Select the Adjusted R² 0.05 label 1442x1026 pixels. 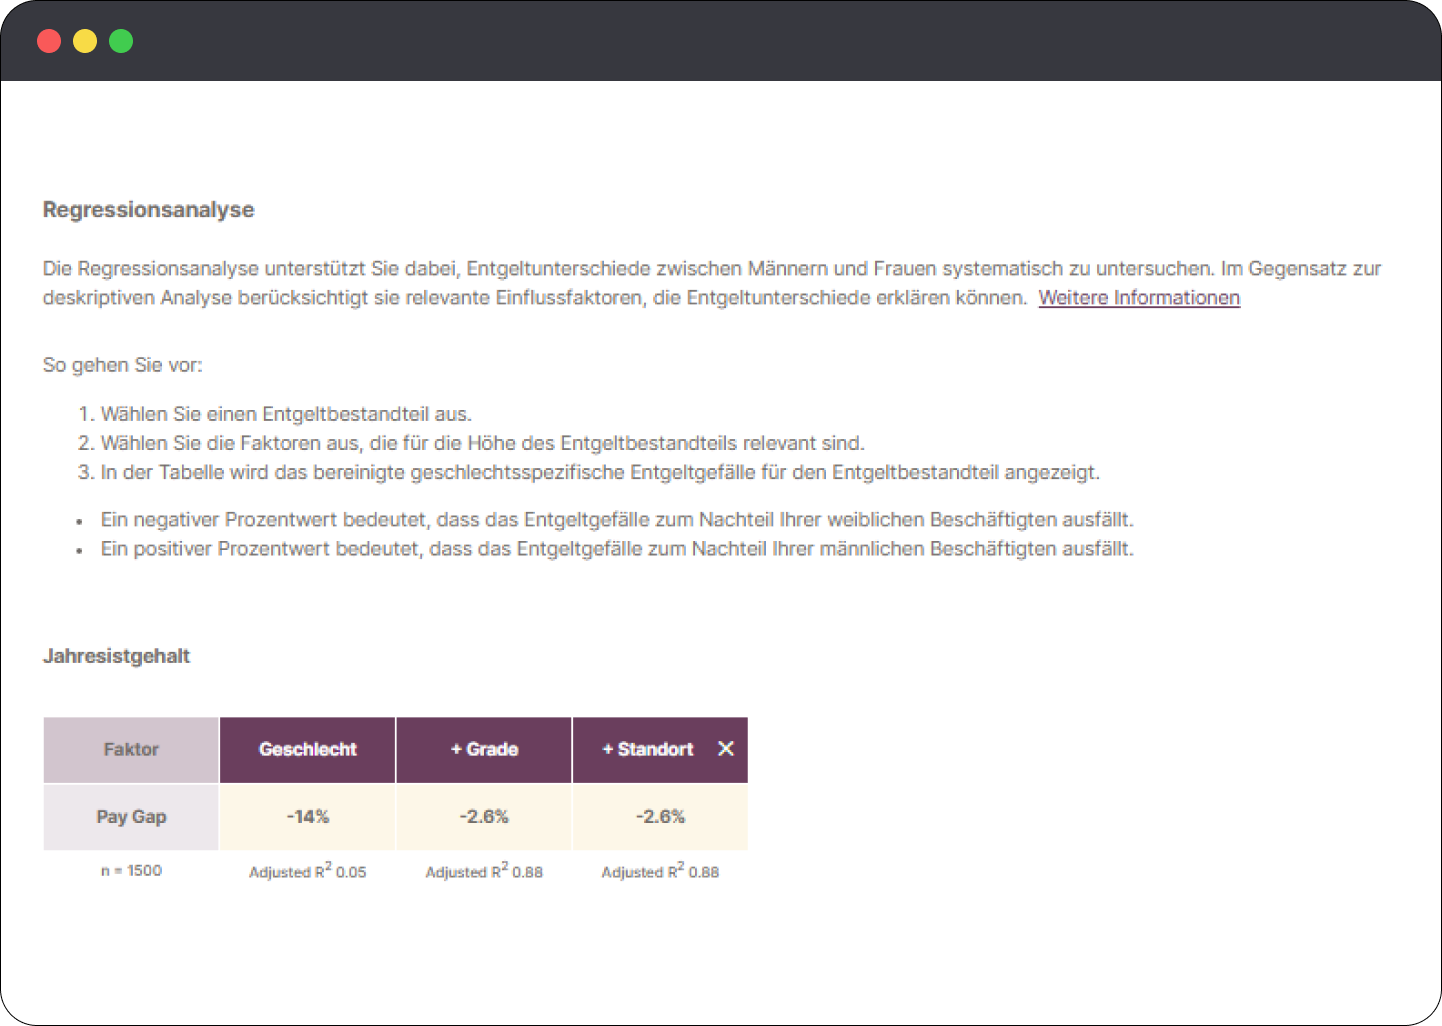click(308, 872)
